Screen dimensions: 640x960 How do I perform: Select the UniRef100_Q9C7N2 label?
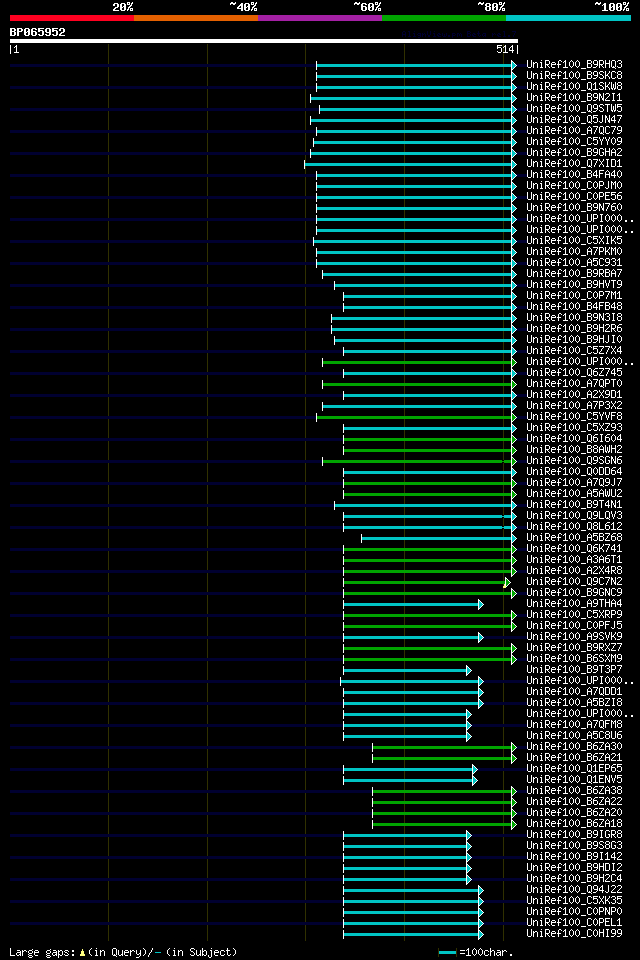click(574, 582)
